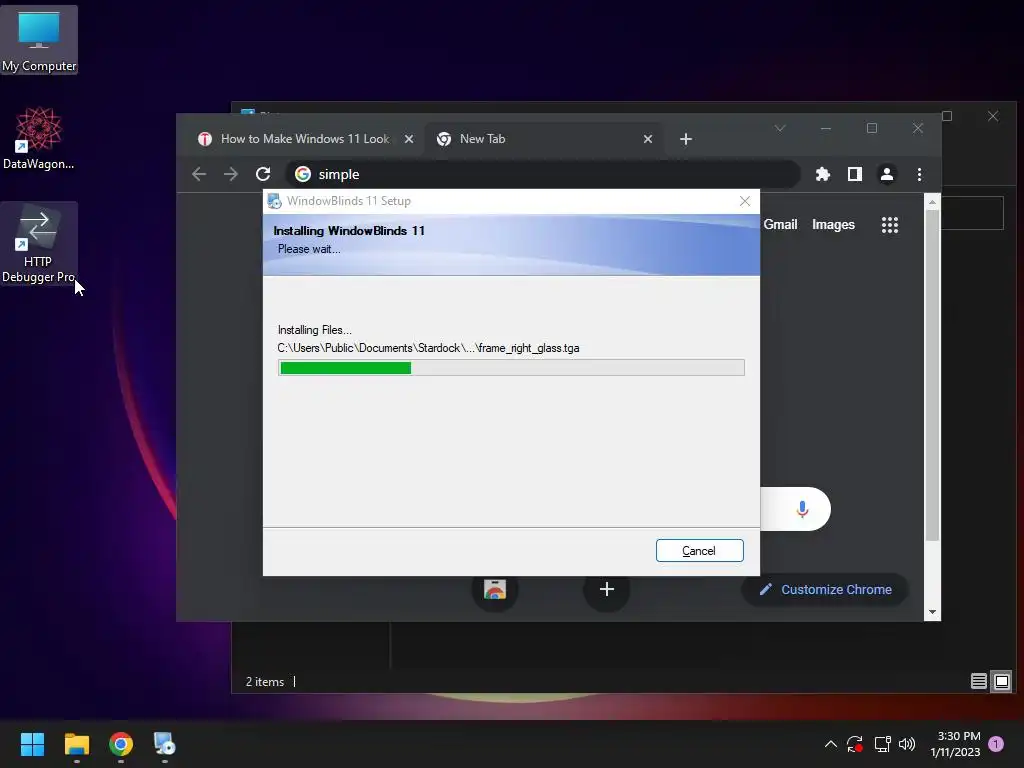1024x768 pixels.
Task: Open the Gmail link
Action: 780,225
